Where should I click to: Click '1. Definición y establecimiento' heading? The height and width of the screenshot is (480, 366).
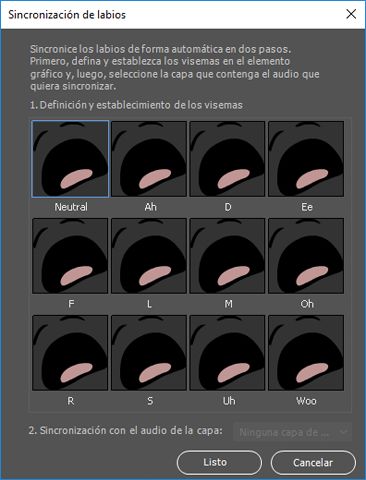(136, 105)
